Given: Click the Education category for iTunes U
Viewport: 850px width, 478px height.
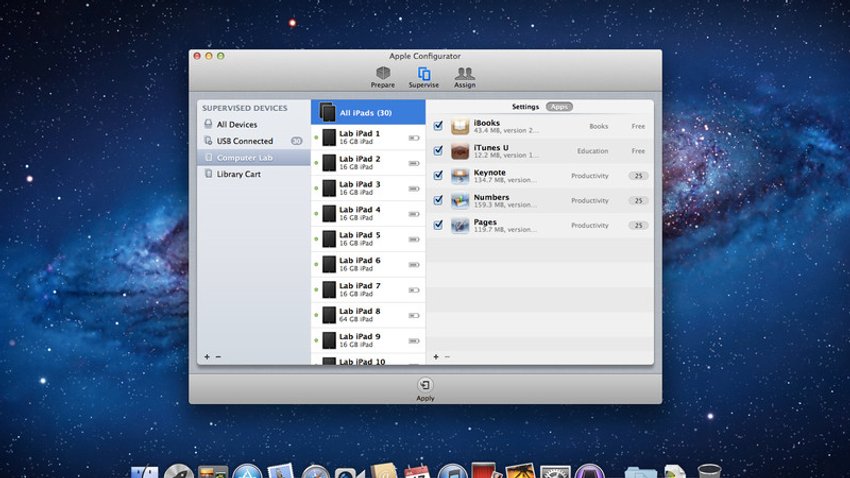Looking at the screenshot, I should pyautogui.click(x=593, y=151).
